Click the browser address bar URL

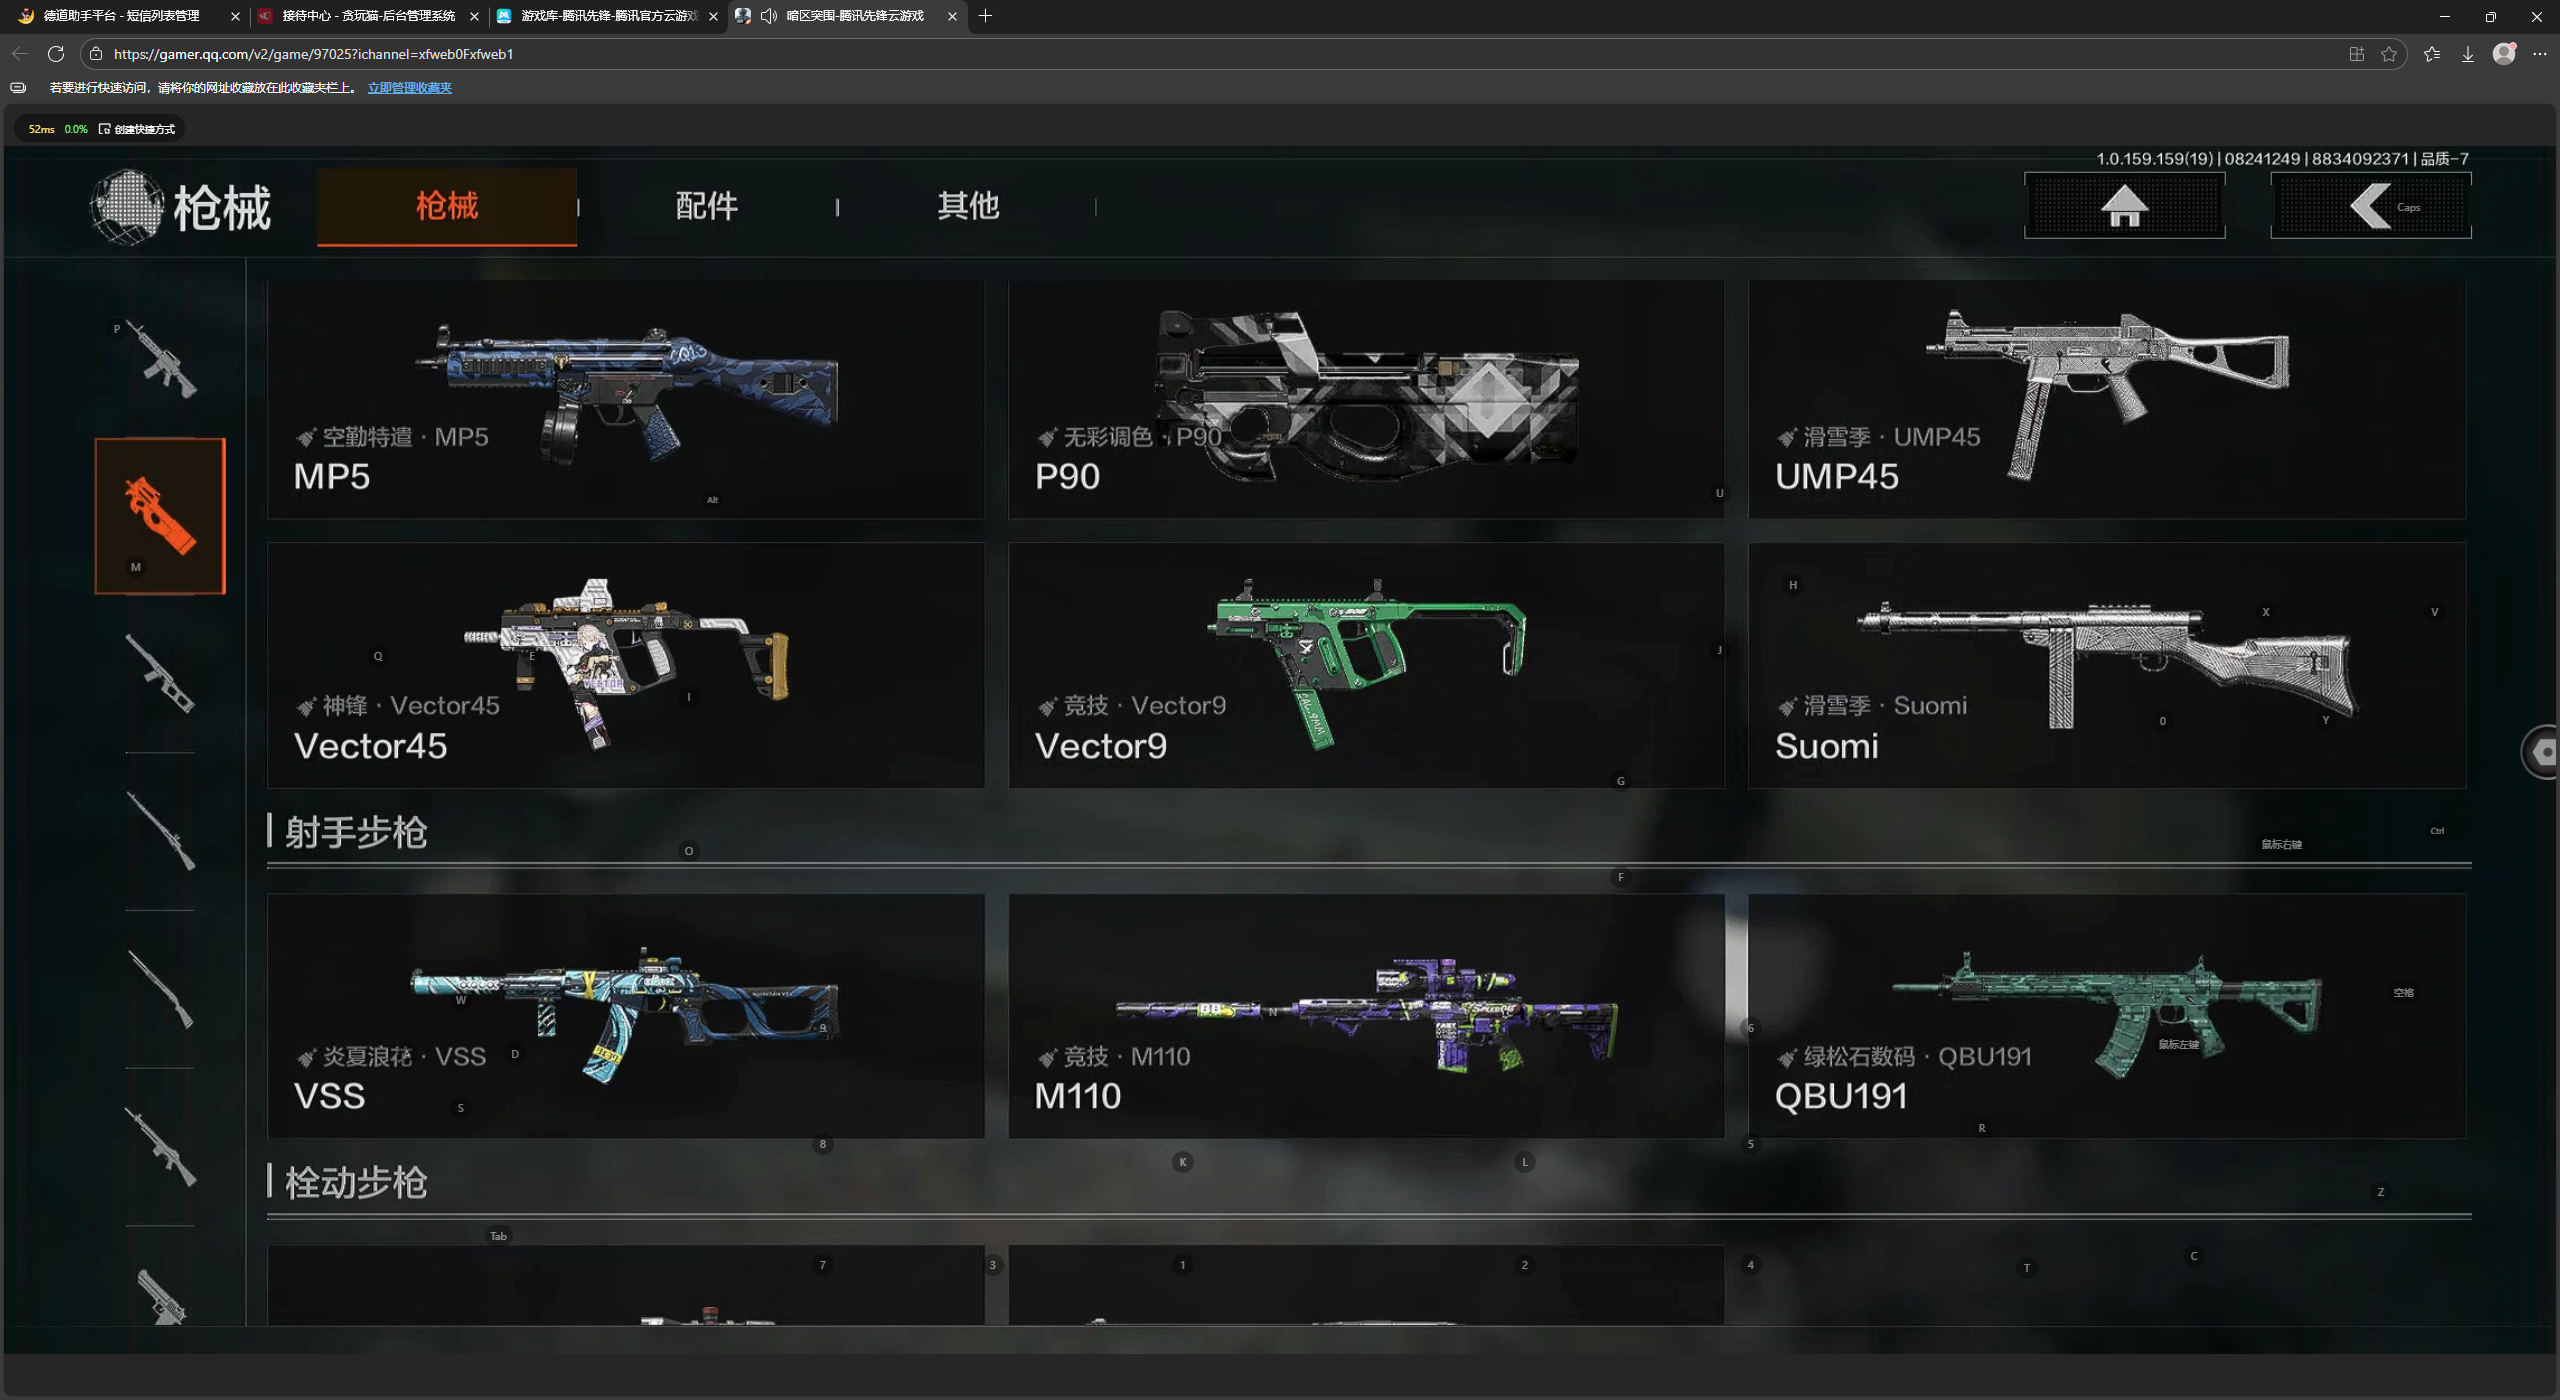pos(313,54)
